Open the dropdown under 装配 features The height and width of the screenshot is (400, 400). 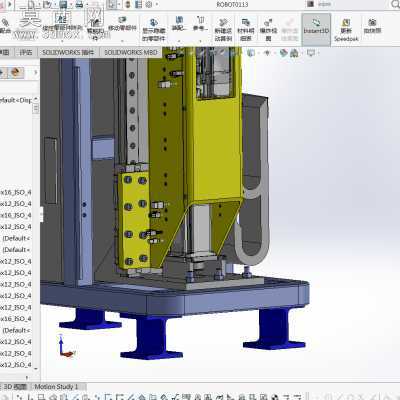179,41
